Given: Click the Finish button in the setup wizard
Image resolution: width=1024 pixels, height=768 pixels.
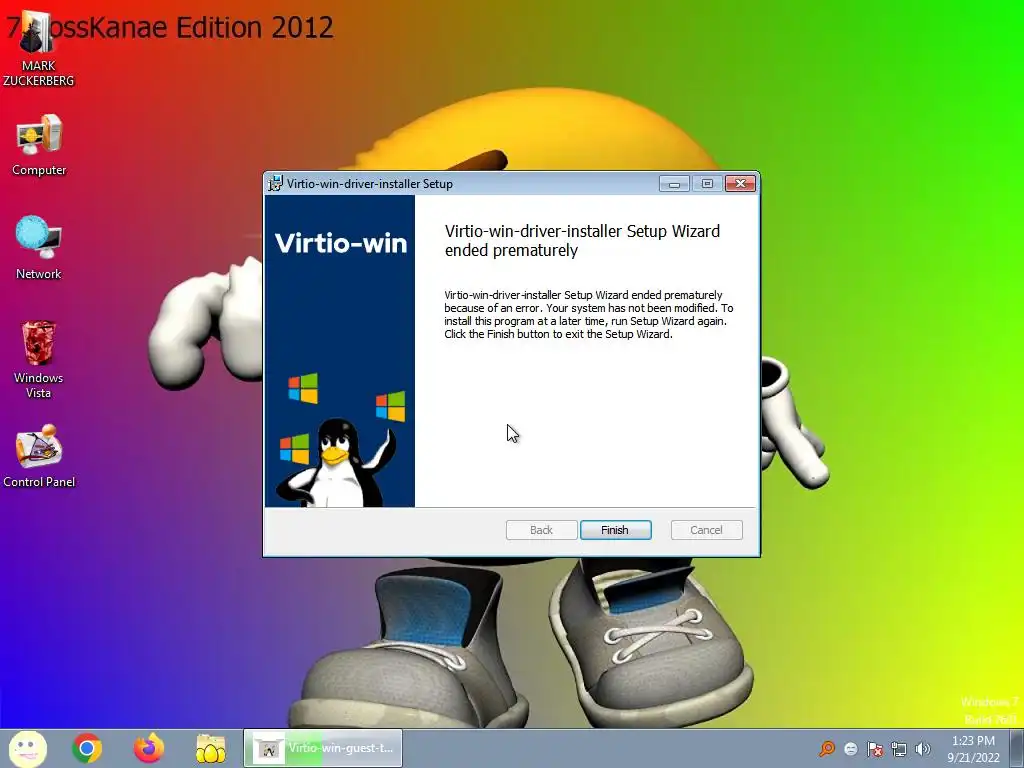Looking at the screenshot, I should point(615,530).
